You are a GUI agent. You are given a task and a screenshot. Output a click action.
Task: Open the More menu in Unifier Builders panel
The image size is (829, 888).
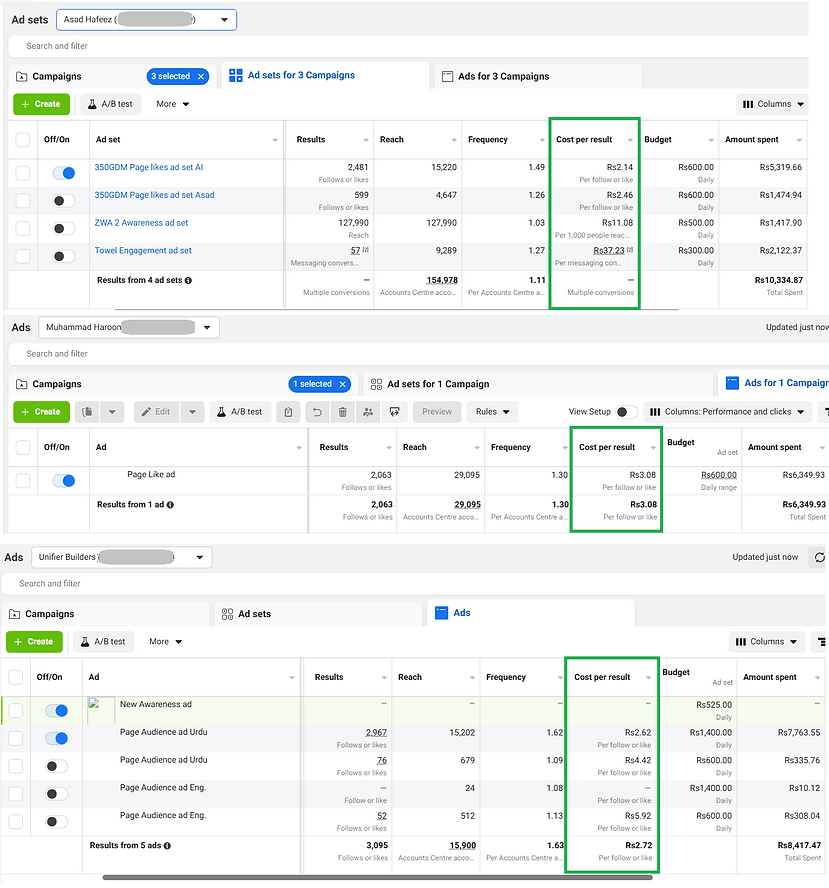[165, 642]
